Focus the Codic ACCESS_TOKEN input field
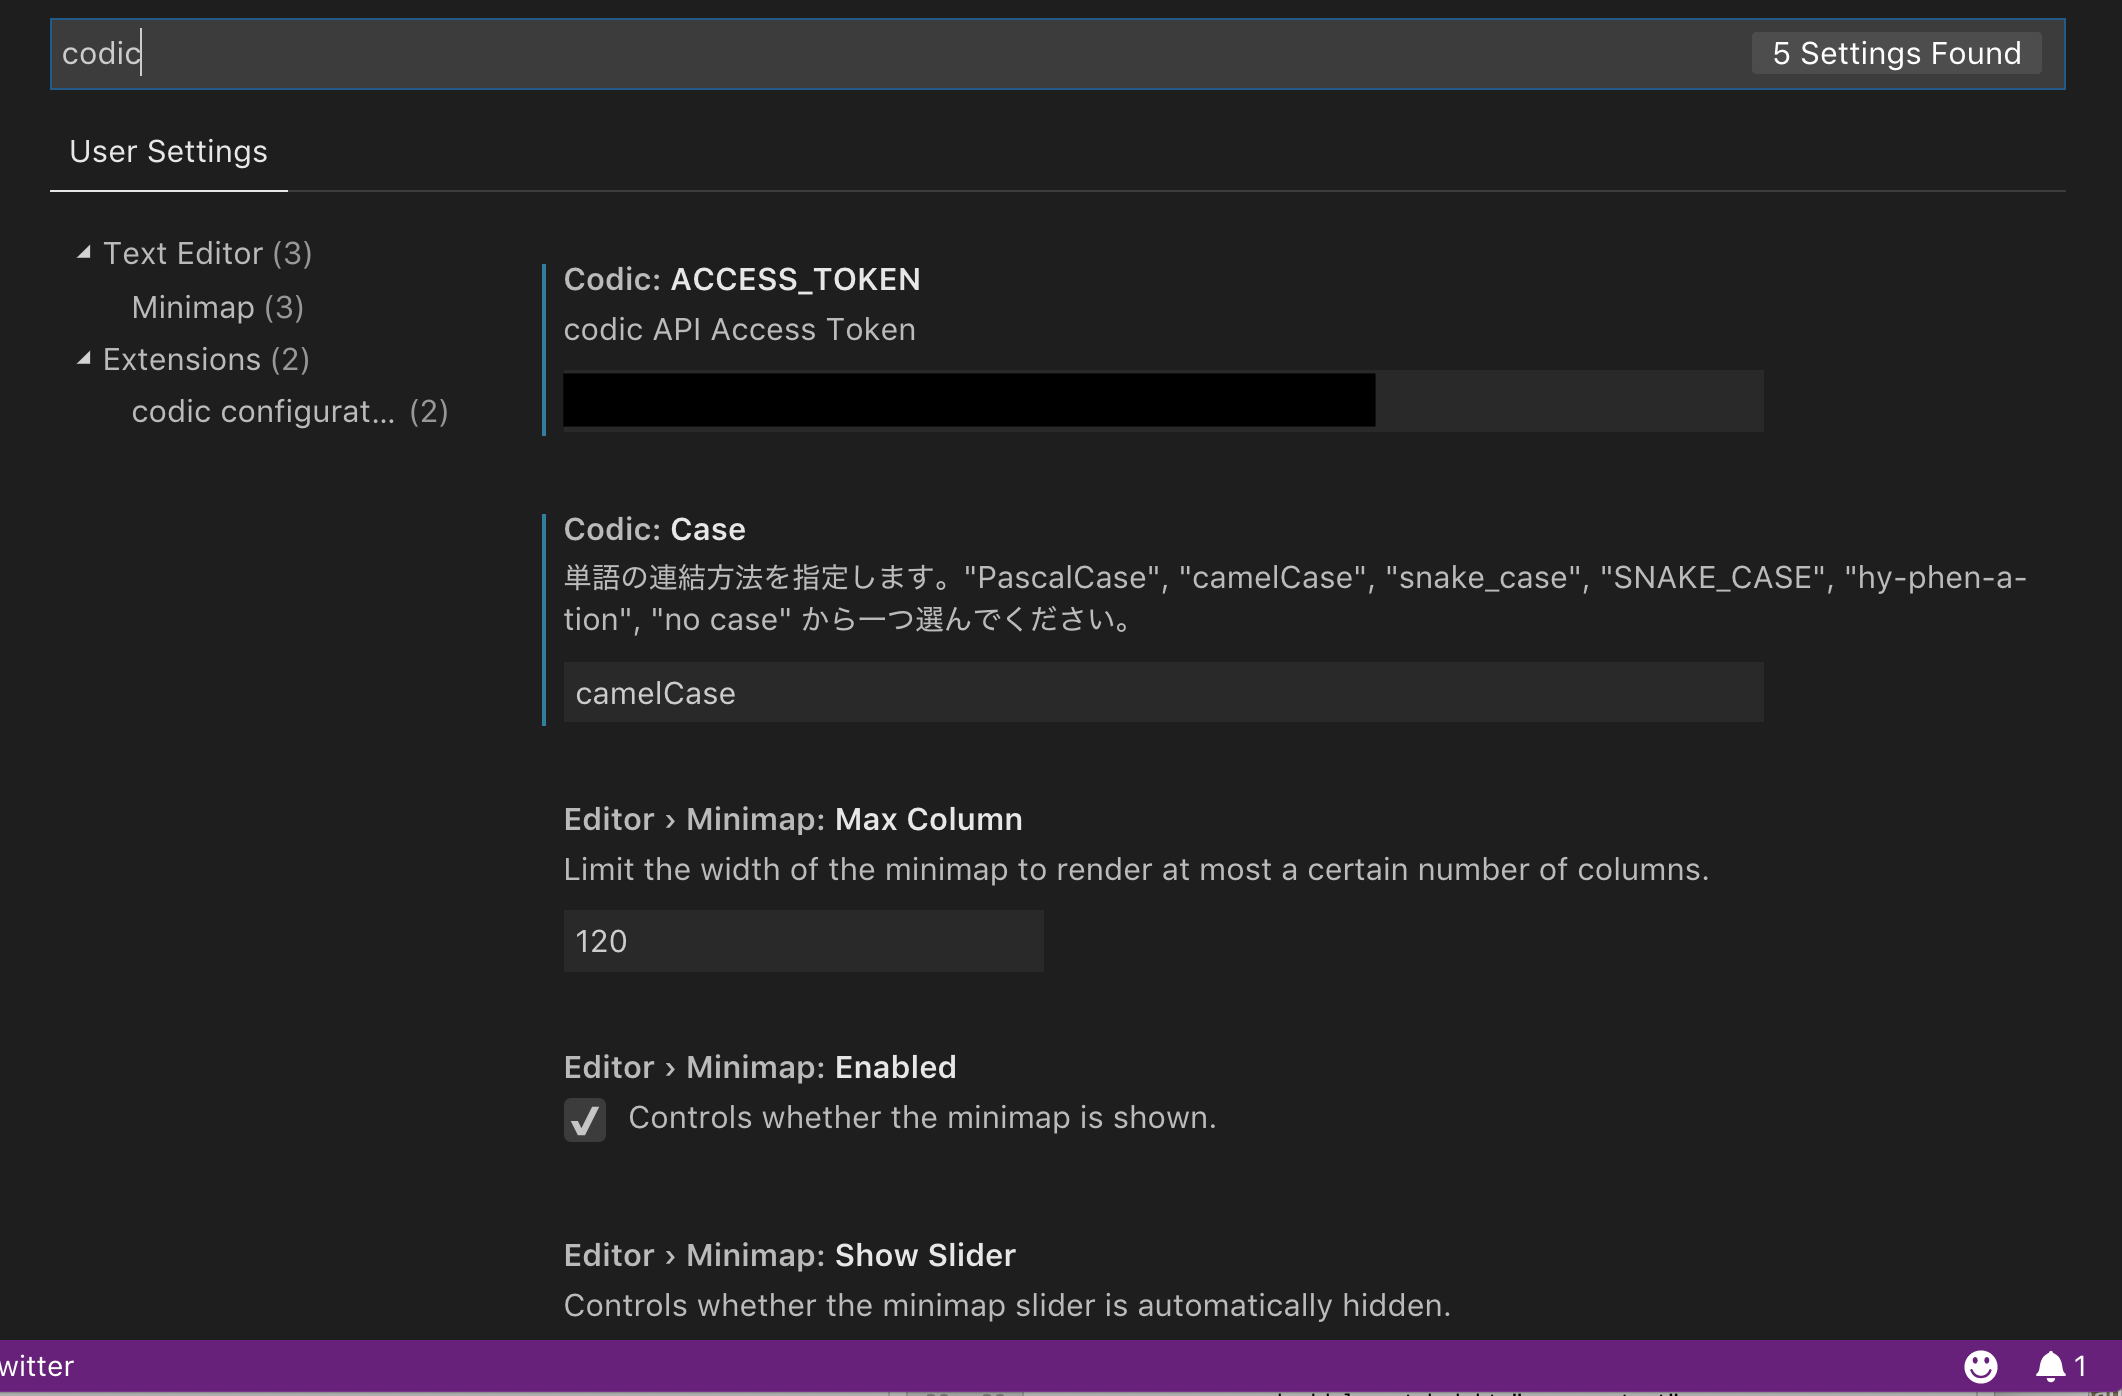 click(1163, 401)
